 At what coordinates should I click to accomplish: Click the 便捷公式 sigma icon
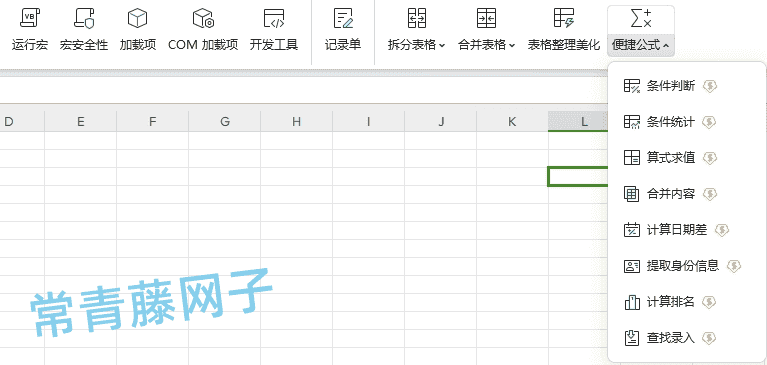pyautogui.click(x=641, y=18)
